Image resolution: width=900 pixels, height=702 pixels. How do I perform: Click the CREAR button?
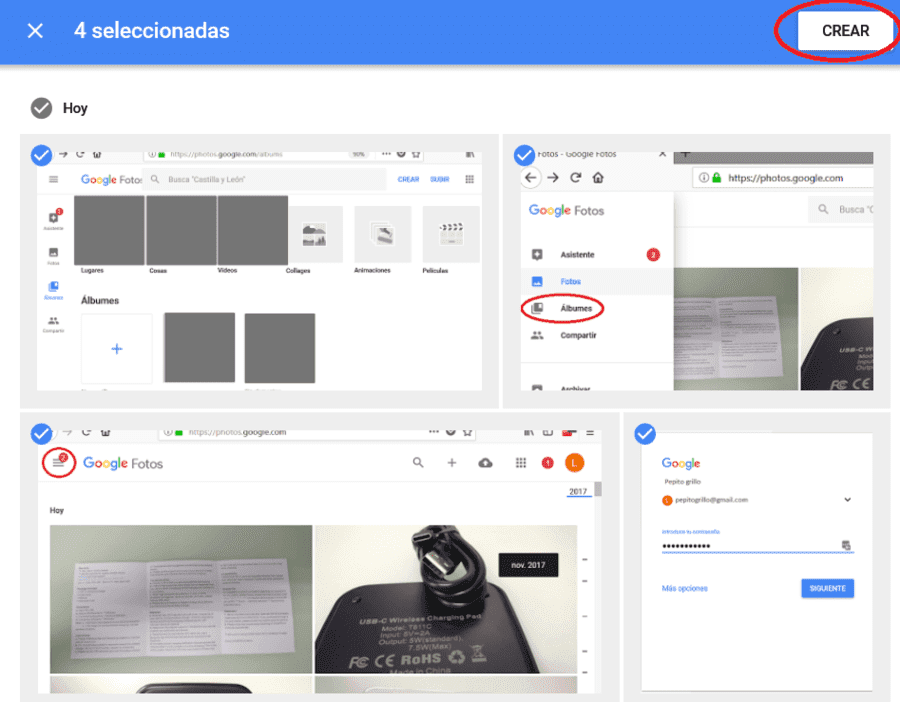point(845,31)
